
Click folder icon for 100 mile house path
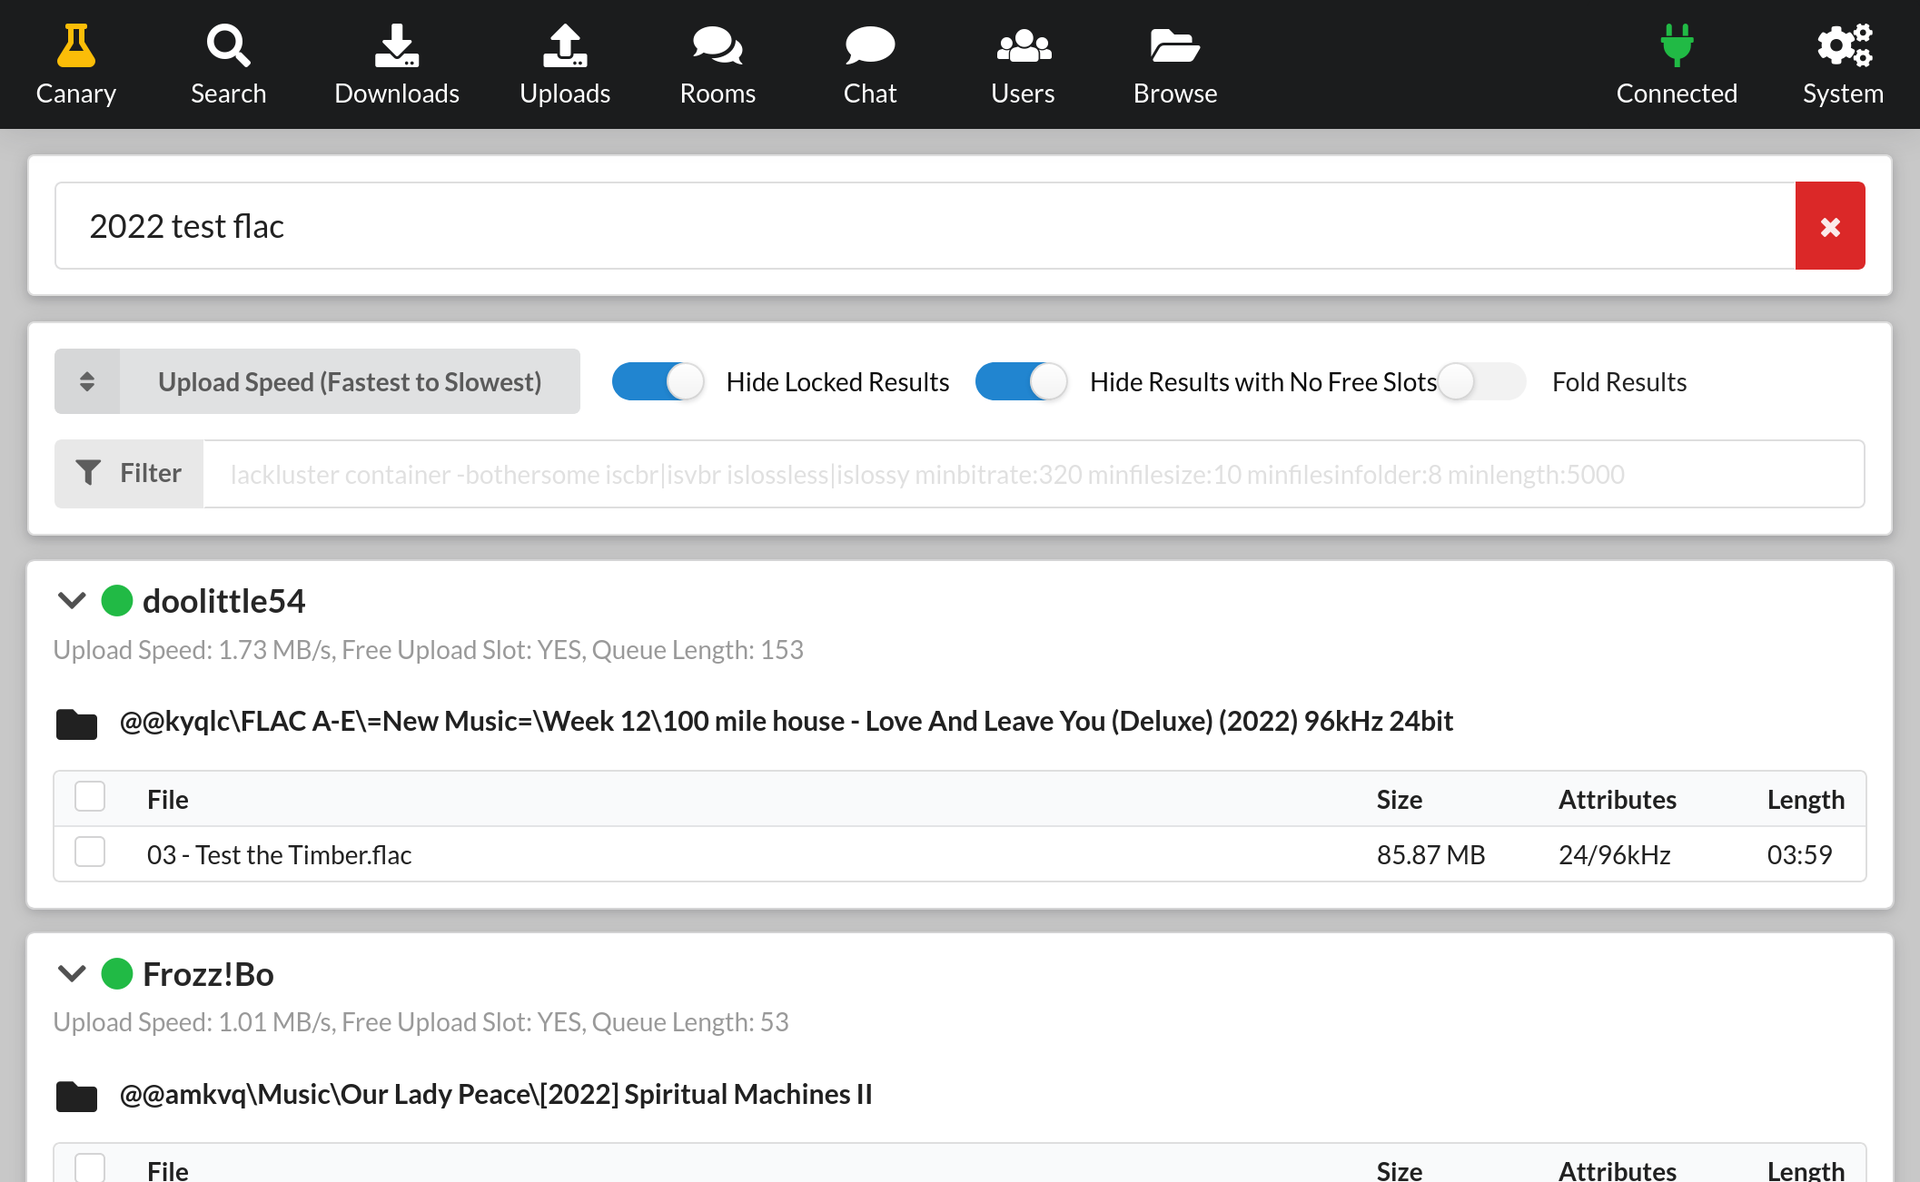(76, 723)
